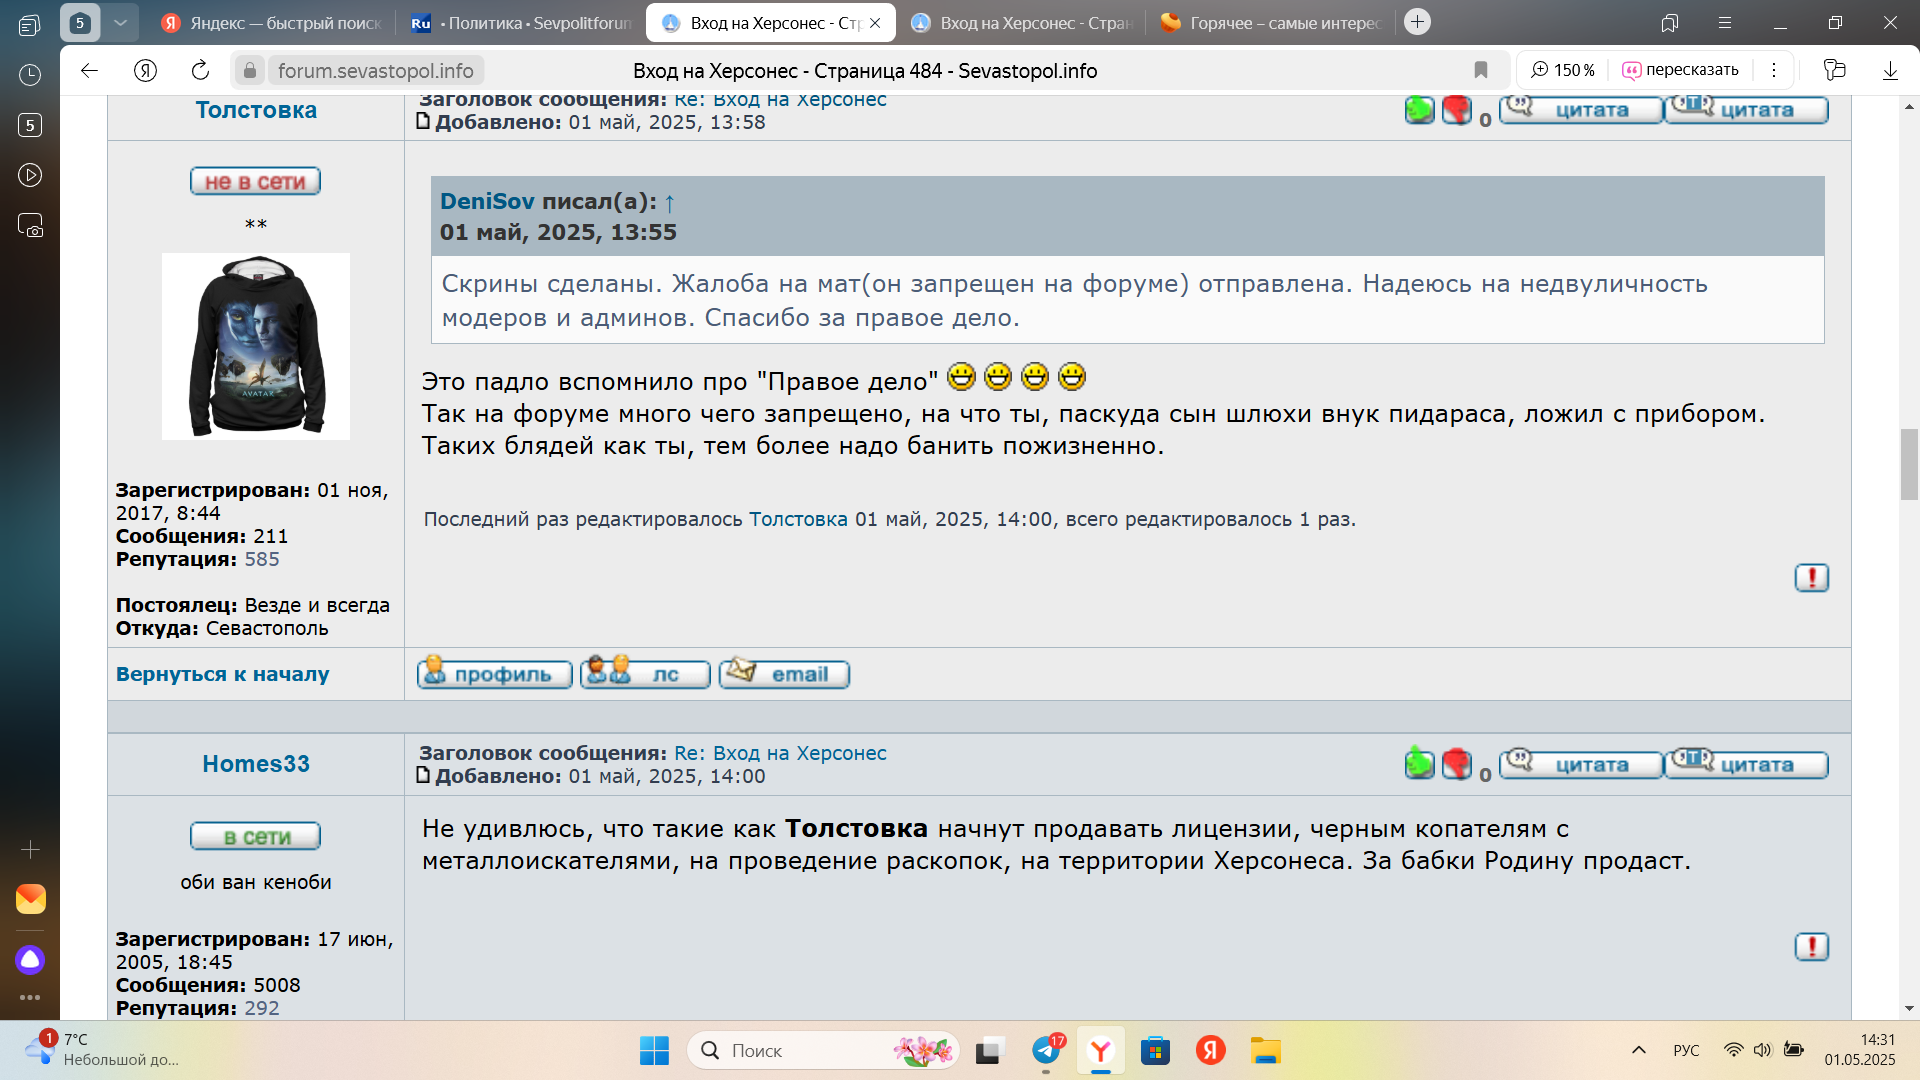Open Telegram from the taskbar
1920x1080 pixels.
coord(1046,1051)
